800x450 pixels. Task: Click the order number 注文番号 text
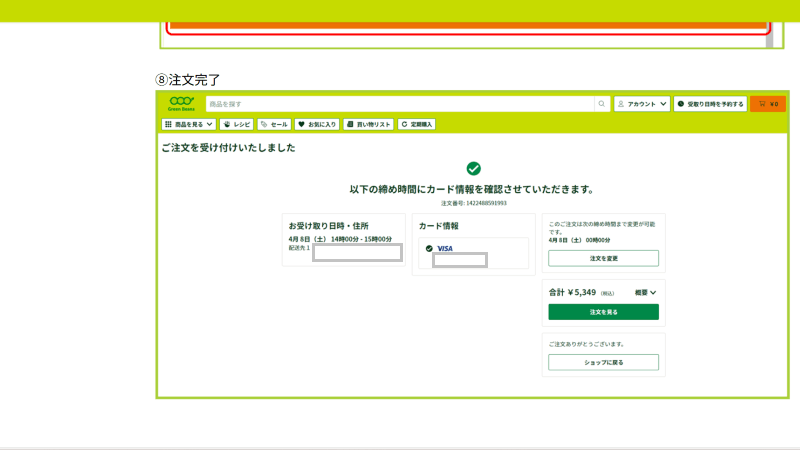[473, 203]
